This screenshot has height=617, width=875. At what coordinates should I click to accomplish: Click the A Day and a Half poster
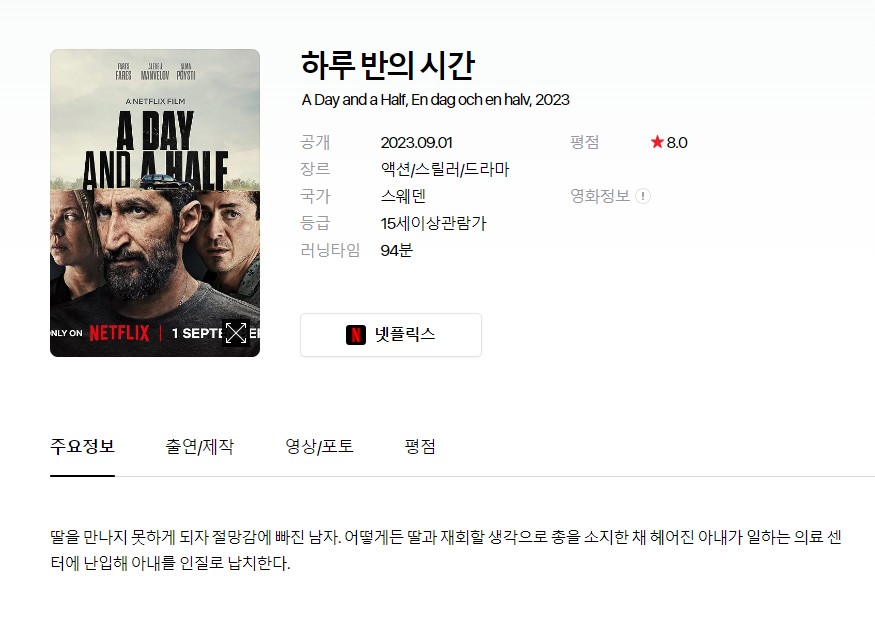pos(155,203)
